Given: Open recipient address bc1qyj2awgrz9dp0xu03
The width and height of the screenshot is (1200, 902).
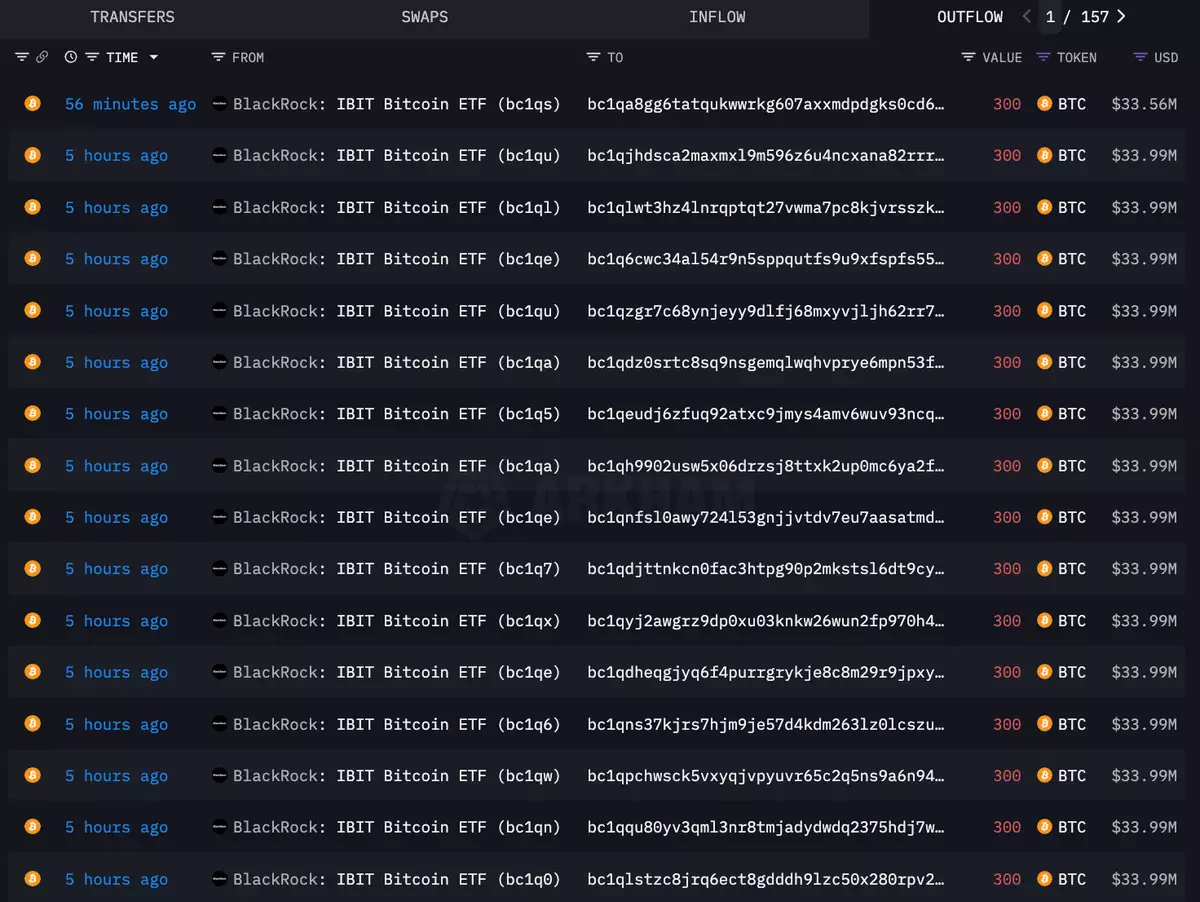Looking at the screenshot, I should click(766, 620).
